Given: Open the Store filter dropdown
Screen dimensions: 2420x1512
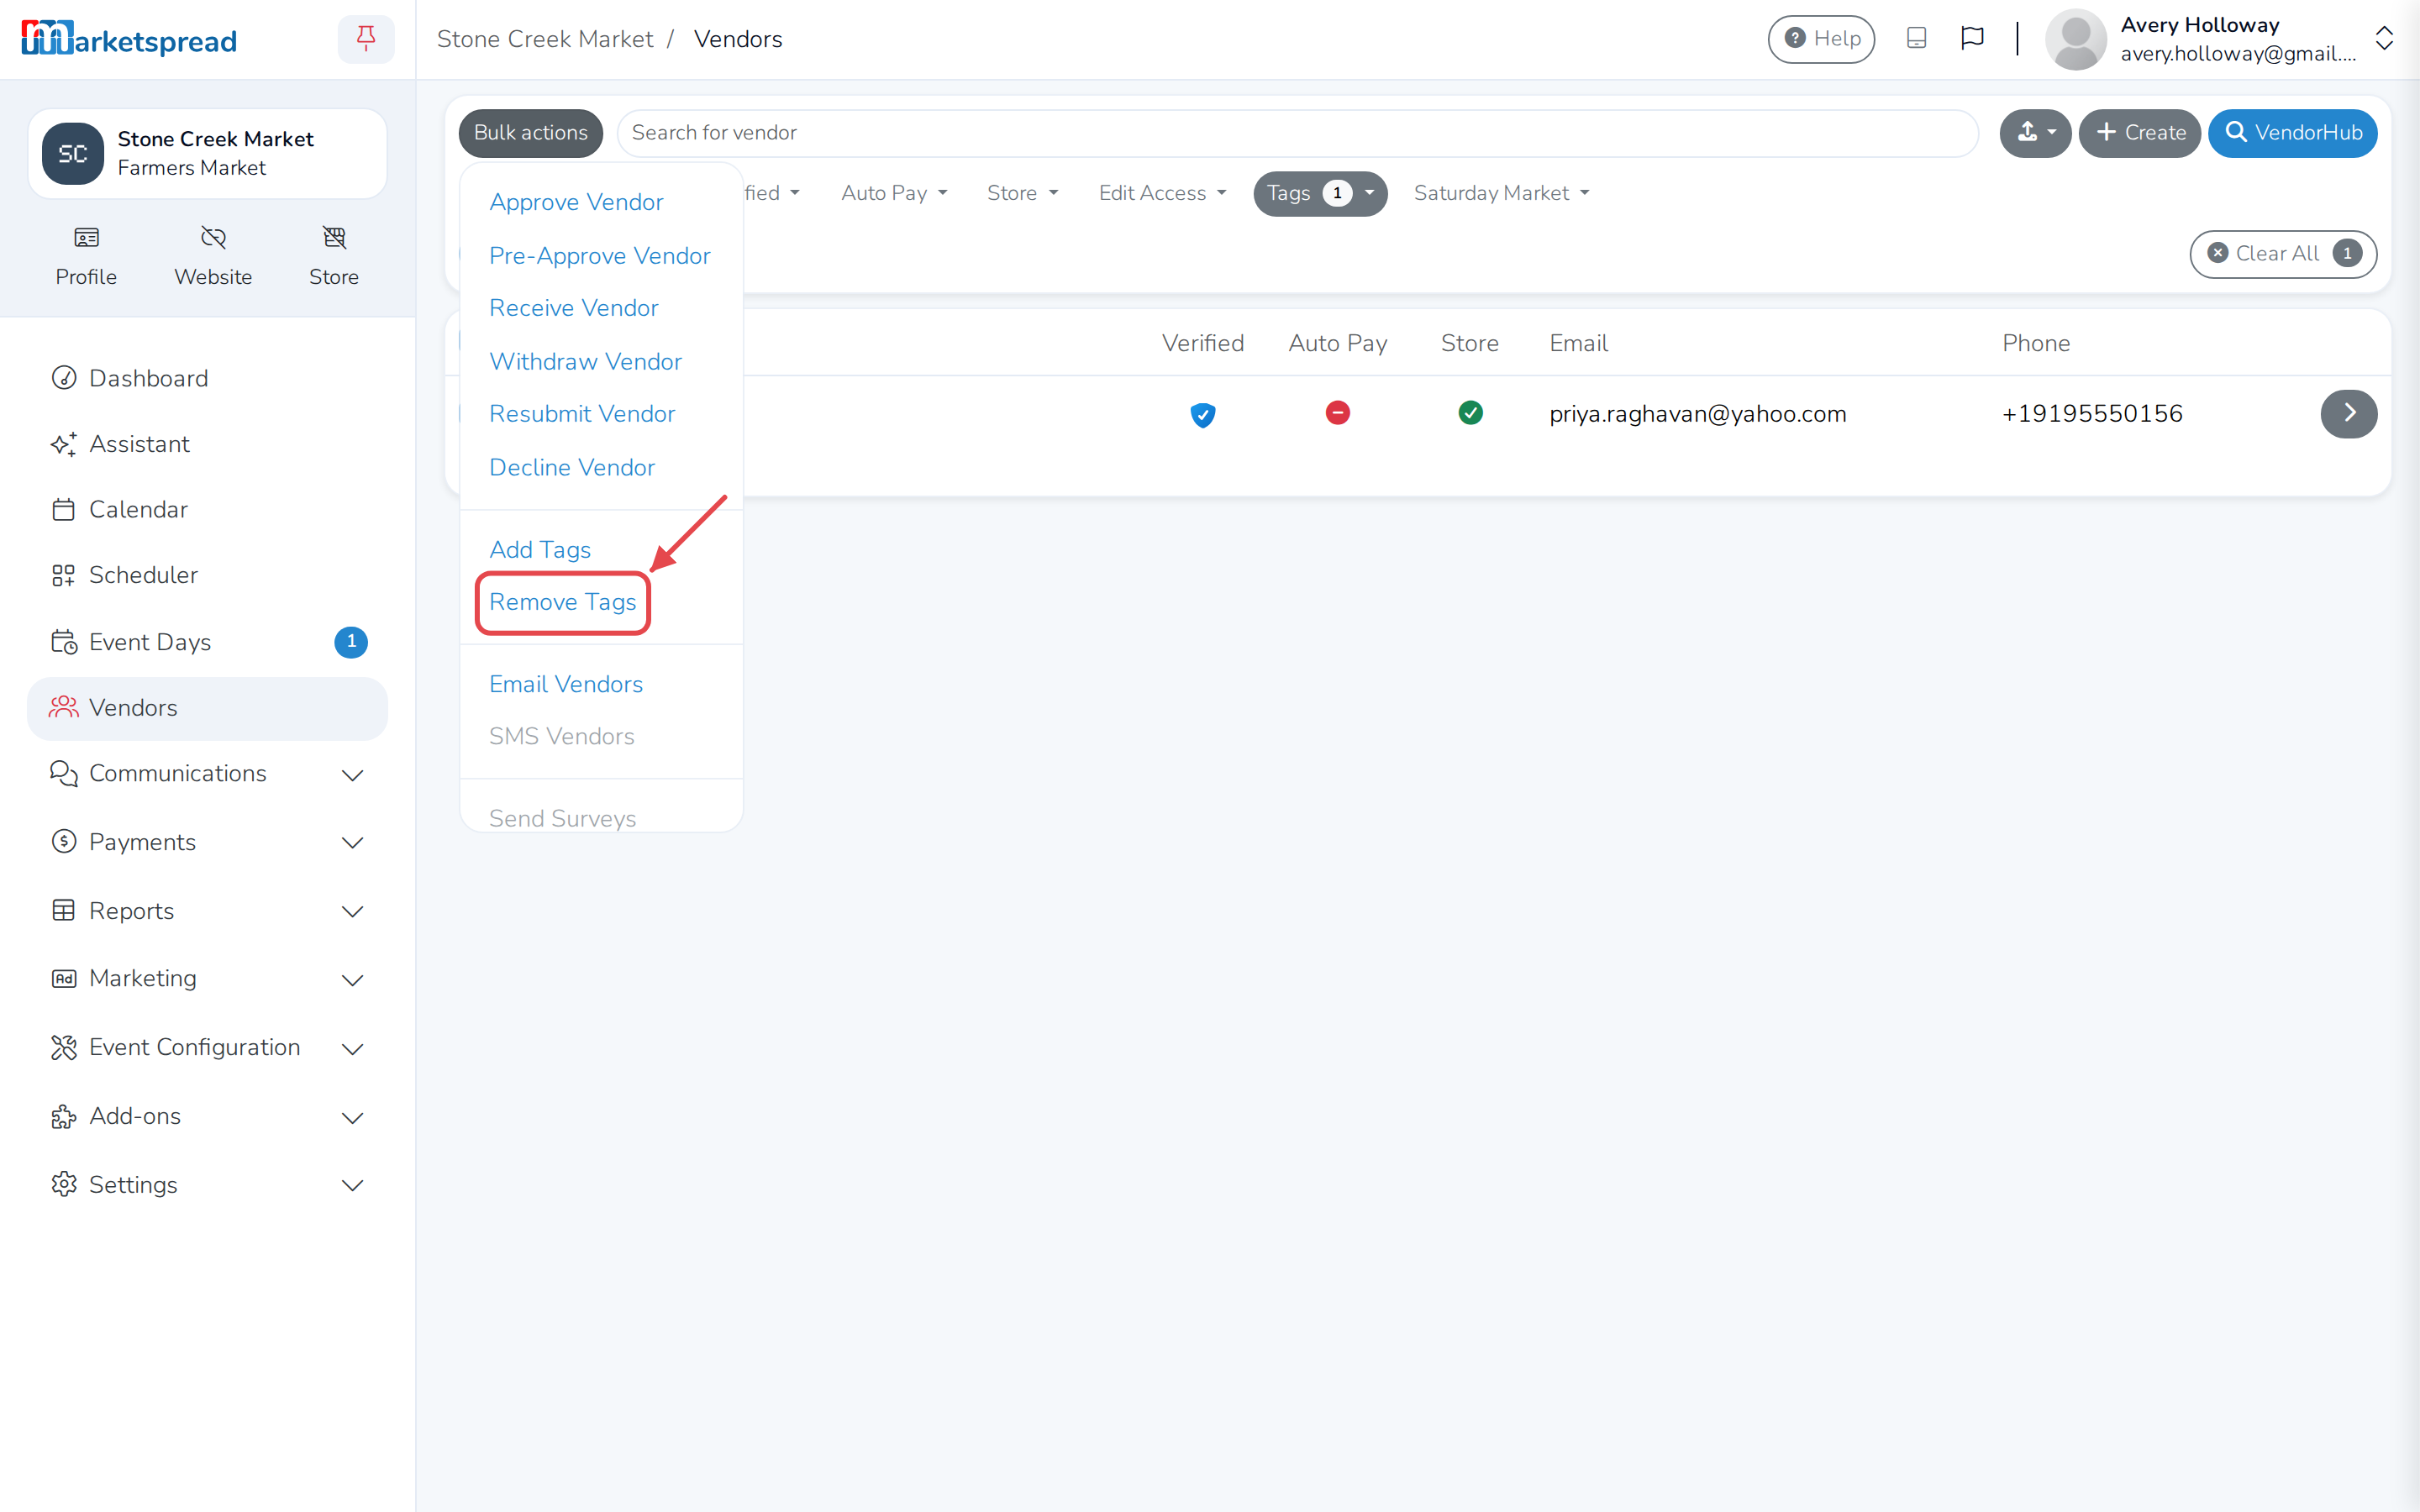Looking at the screenshot, I should pyautogui.click(x=1022, y=193).
